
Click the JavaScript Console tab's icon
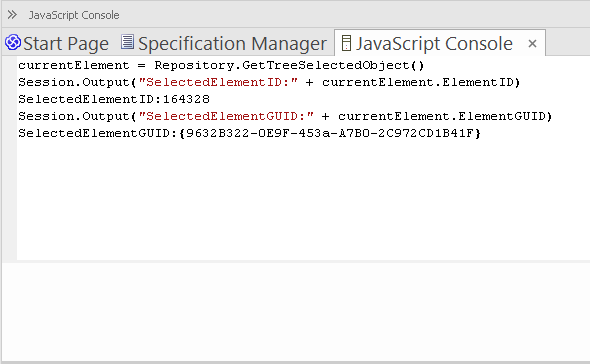(x=346, y=43)
